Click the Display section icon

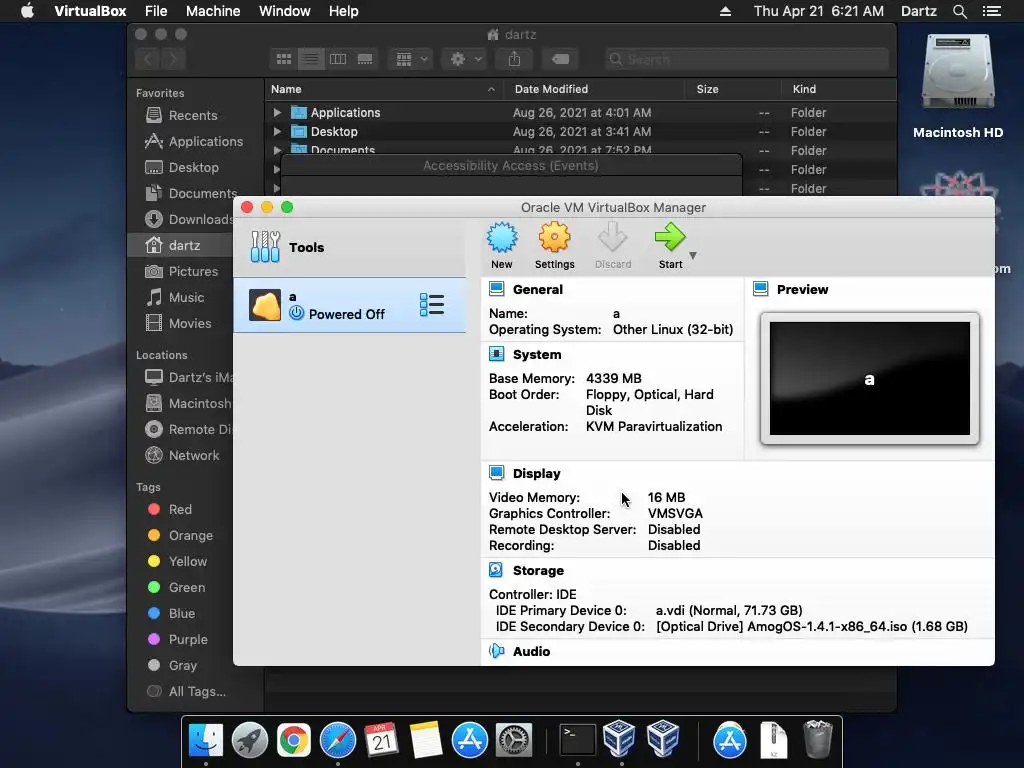click(x=496, y=473)
